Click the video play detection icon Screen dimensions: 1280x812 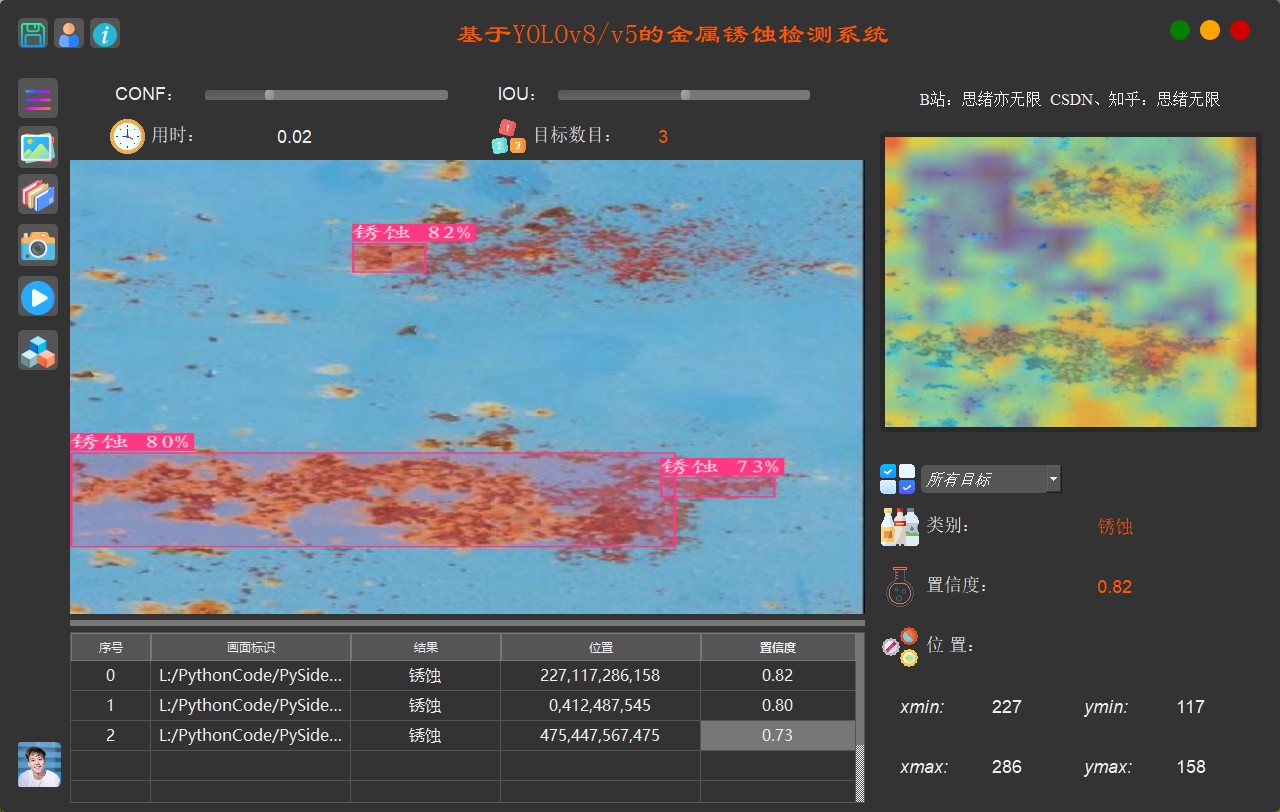(38, 297)
